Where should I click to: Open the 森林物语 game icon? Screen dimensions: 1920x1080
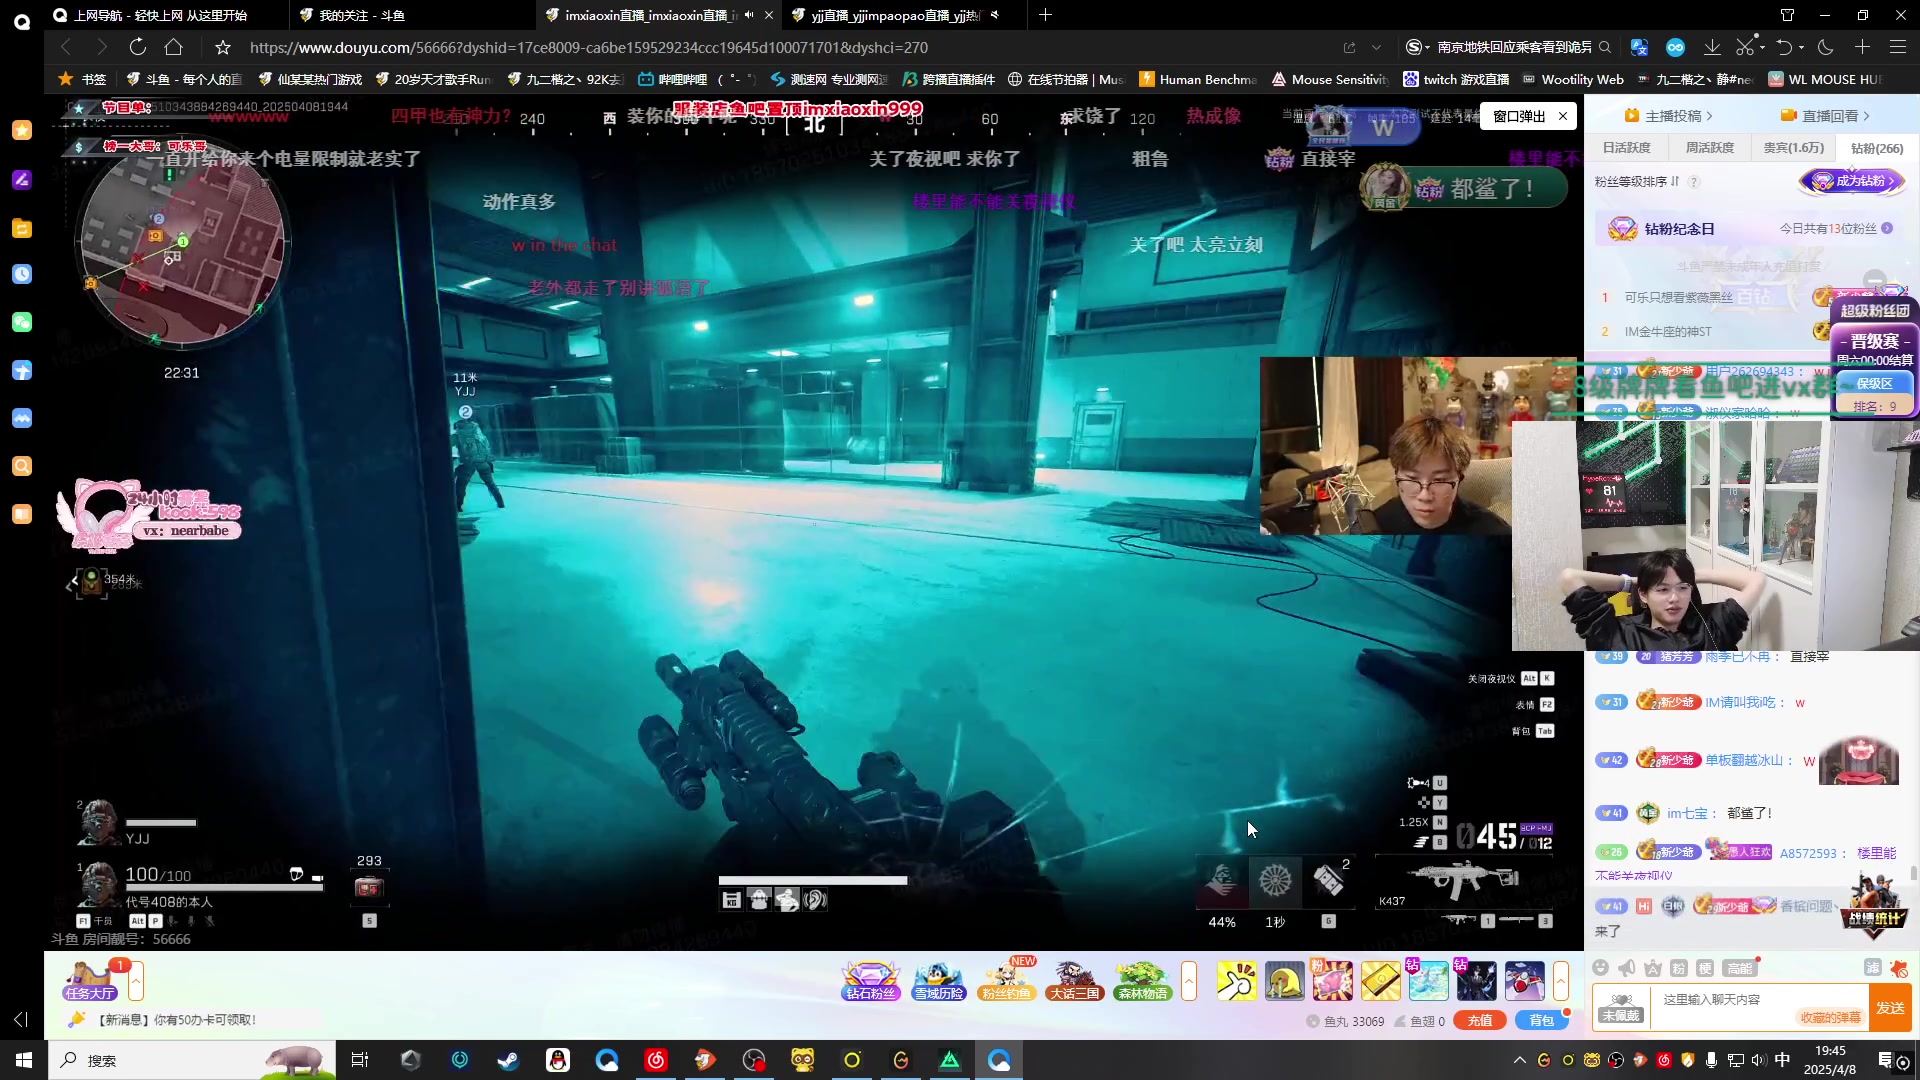1142,981
